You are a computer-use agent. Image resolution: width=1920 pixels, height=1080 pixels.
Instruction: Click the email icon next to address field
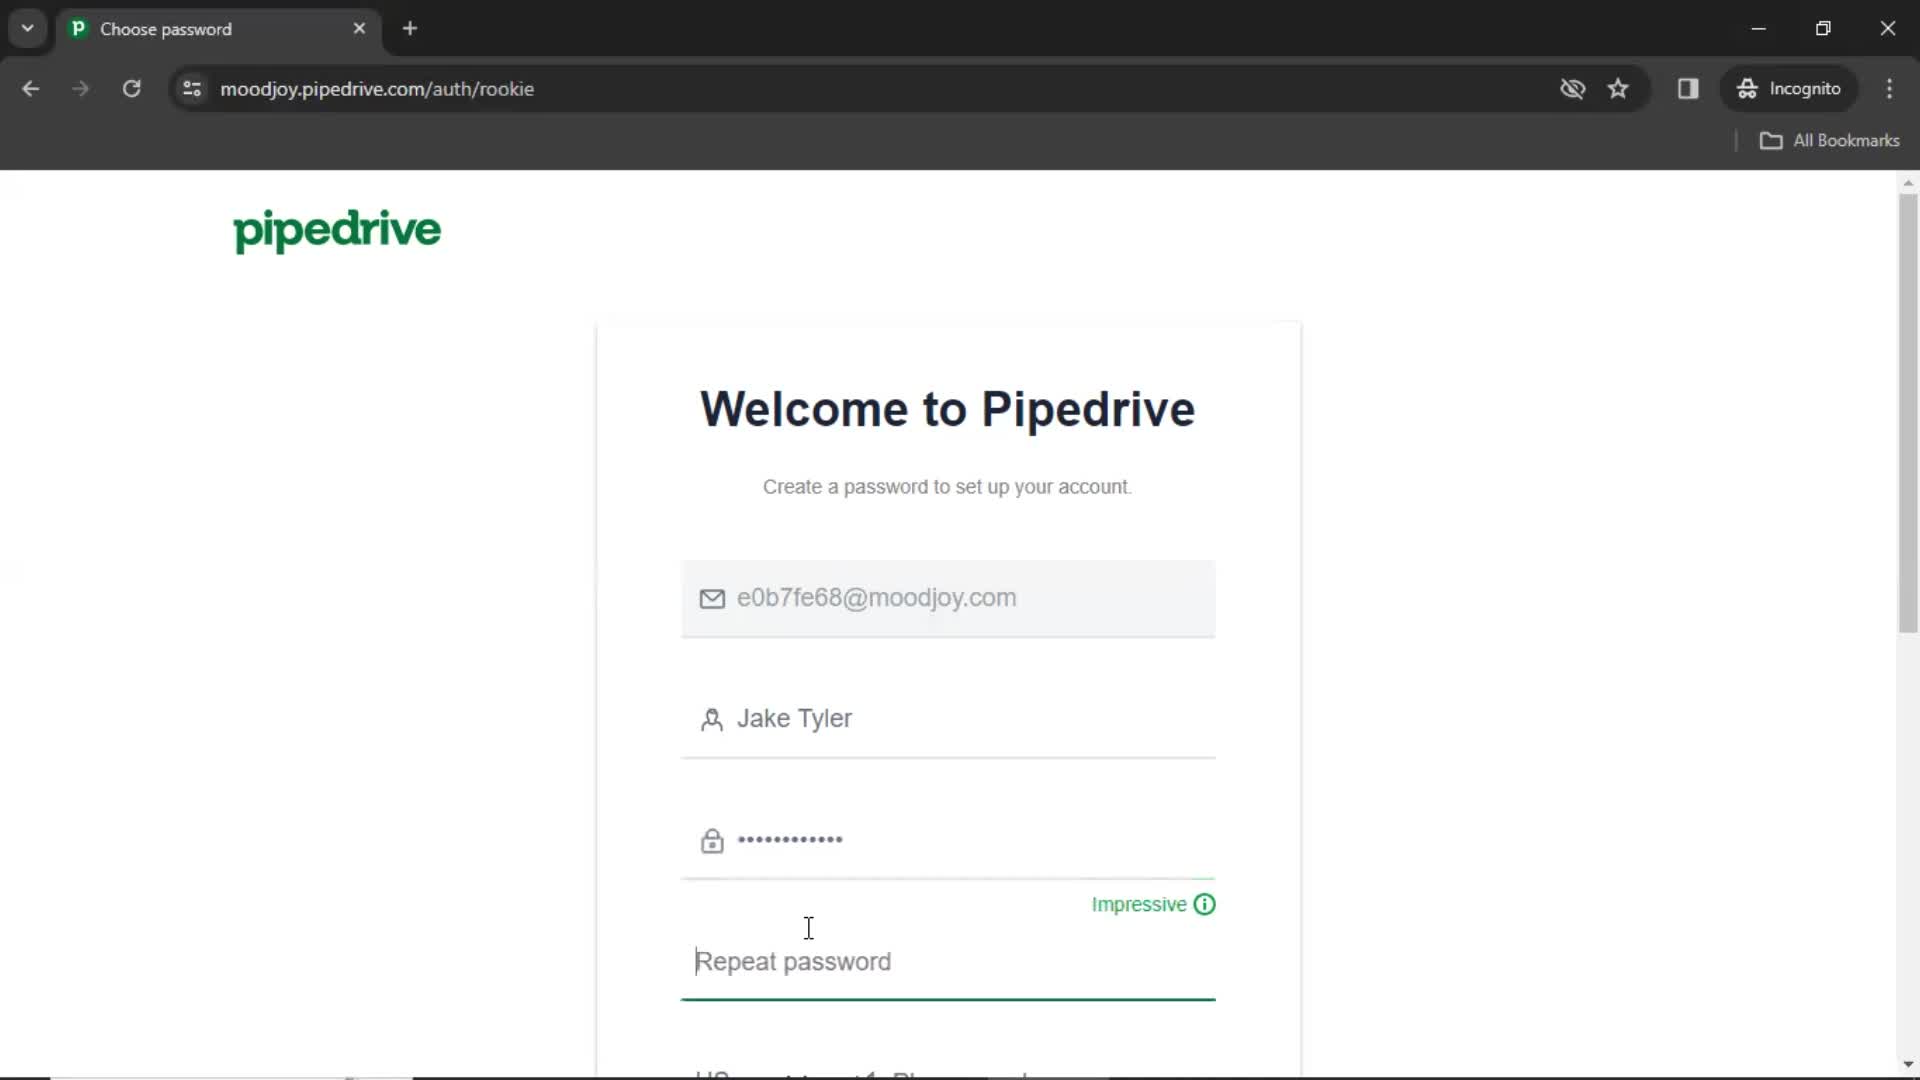point(711,597)
